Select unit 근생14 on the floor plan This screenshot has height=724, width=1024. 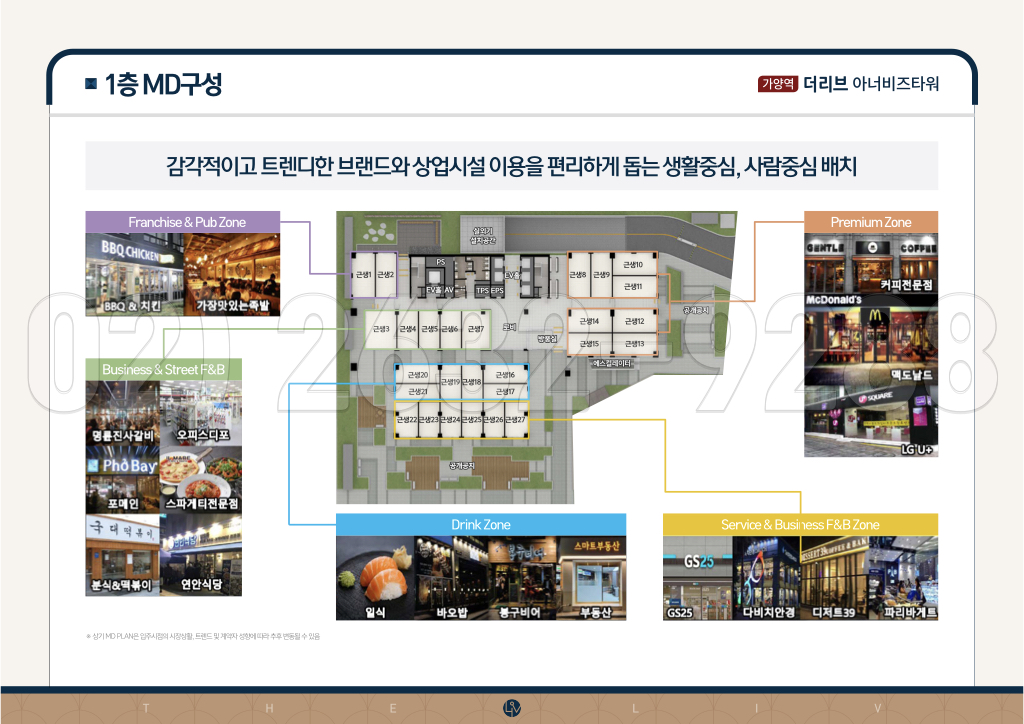pyautogui.click(x=589, y=321)
